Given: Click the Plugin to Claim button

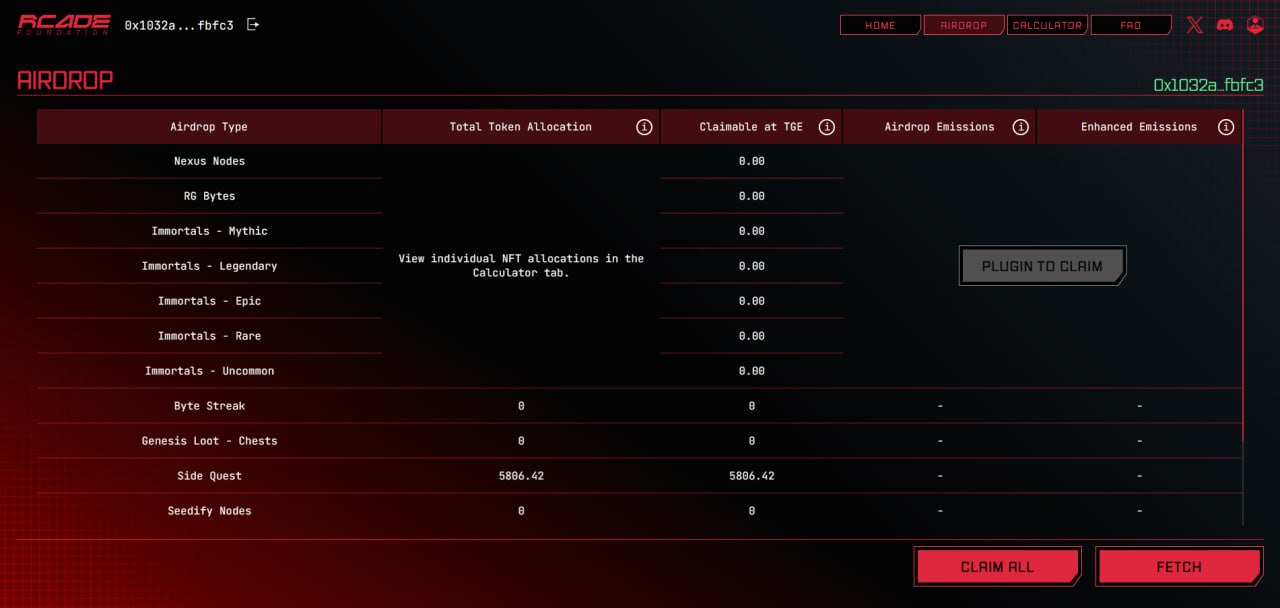Looking at the screenshot, I should click(x=1042, y=266).
